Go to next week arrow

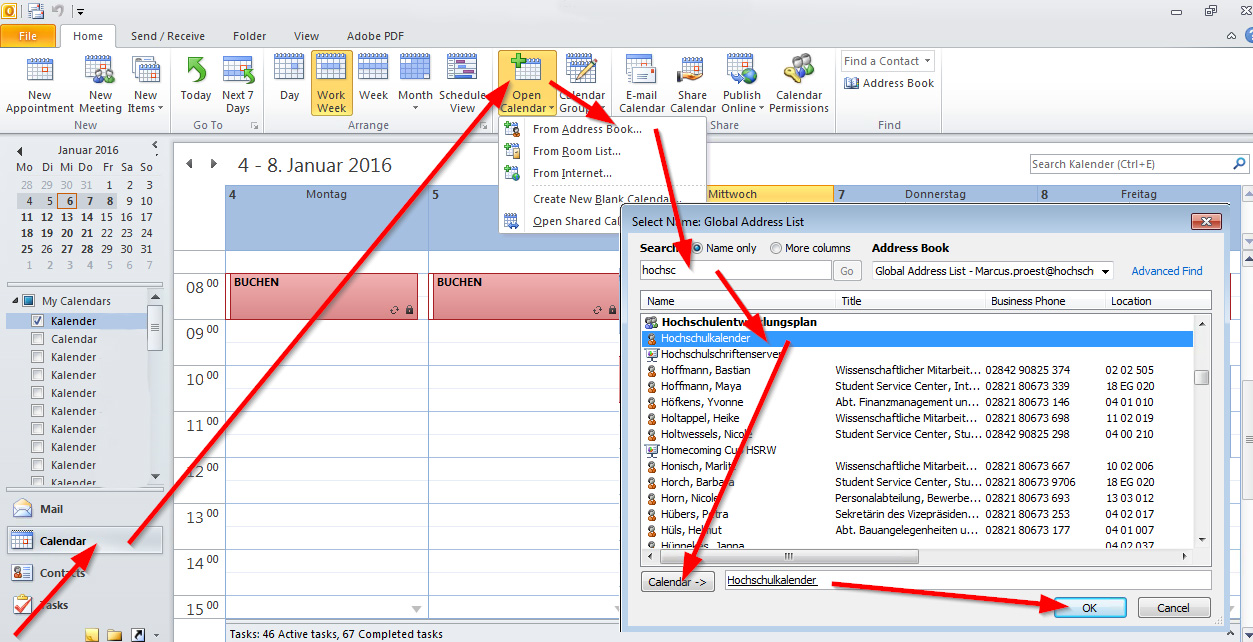click(213, 164)
